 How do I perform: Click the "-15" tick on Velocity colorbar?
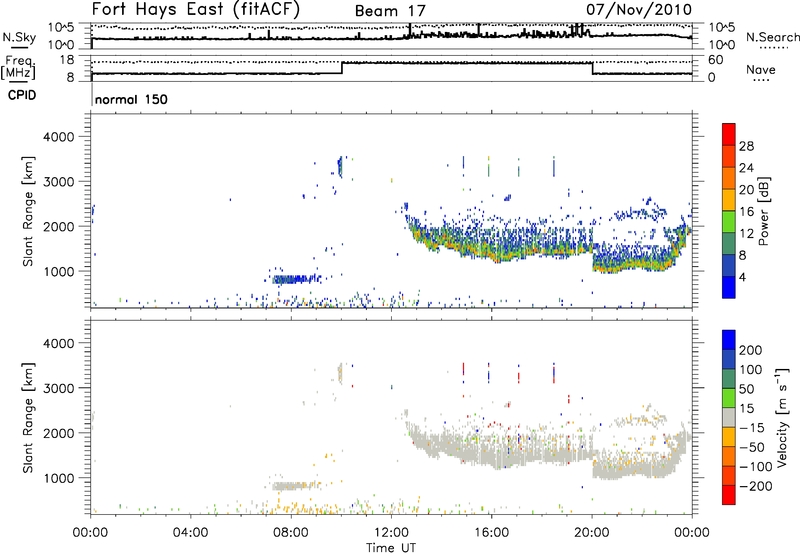point(752,427)
